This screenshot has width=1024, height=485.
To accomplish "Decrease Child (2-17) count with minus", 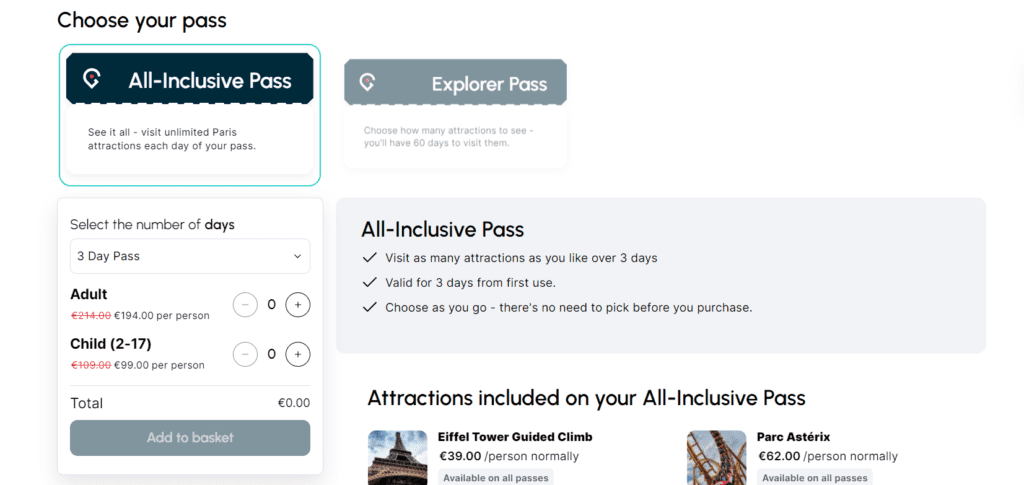I will [246, 354].
